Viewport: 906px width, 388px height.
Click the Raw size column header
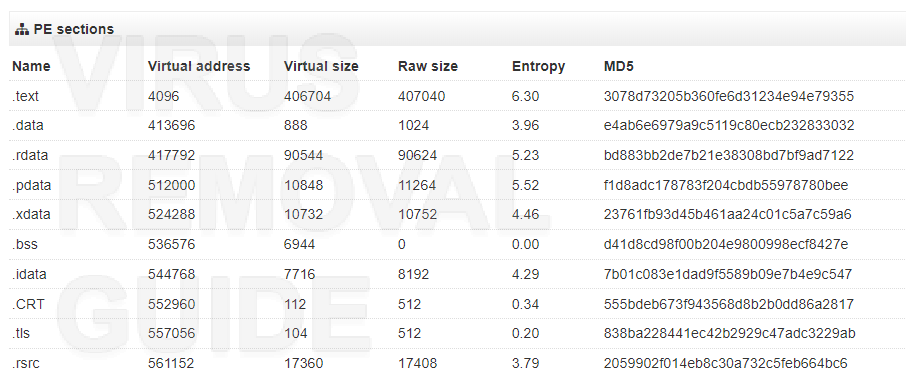click(x=428, y=66)
